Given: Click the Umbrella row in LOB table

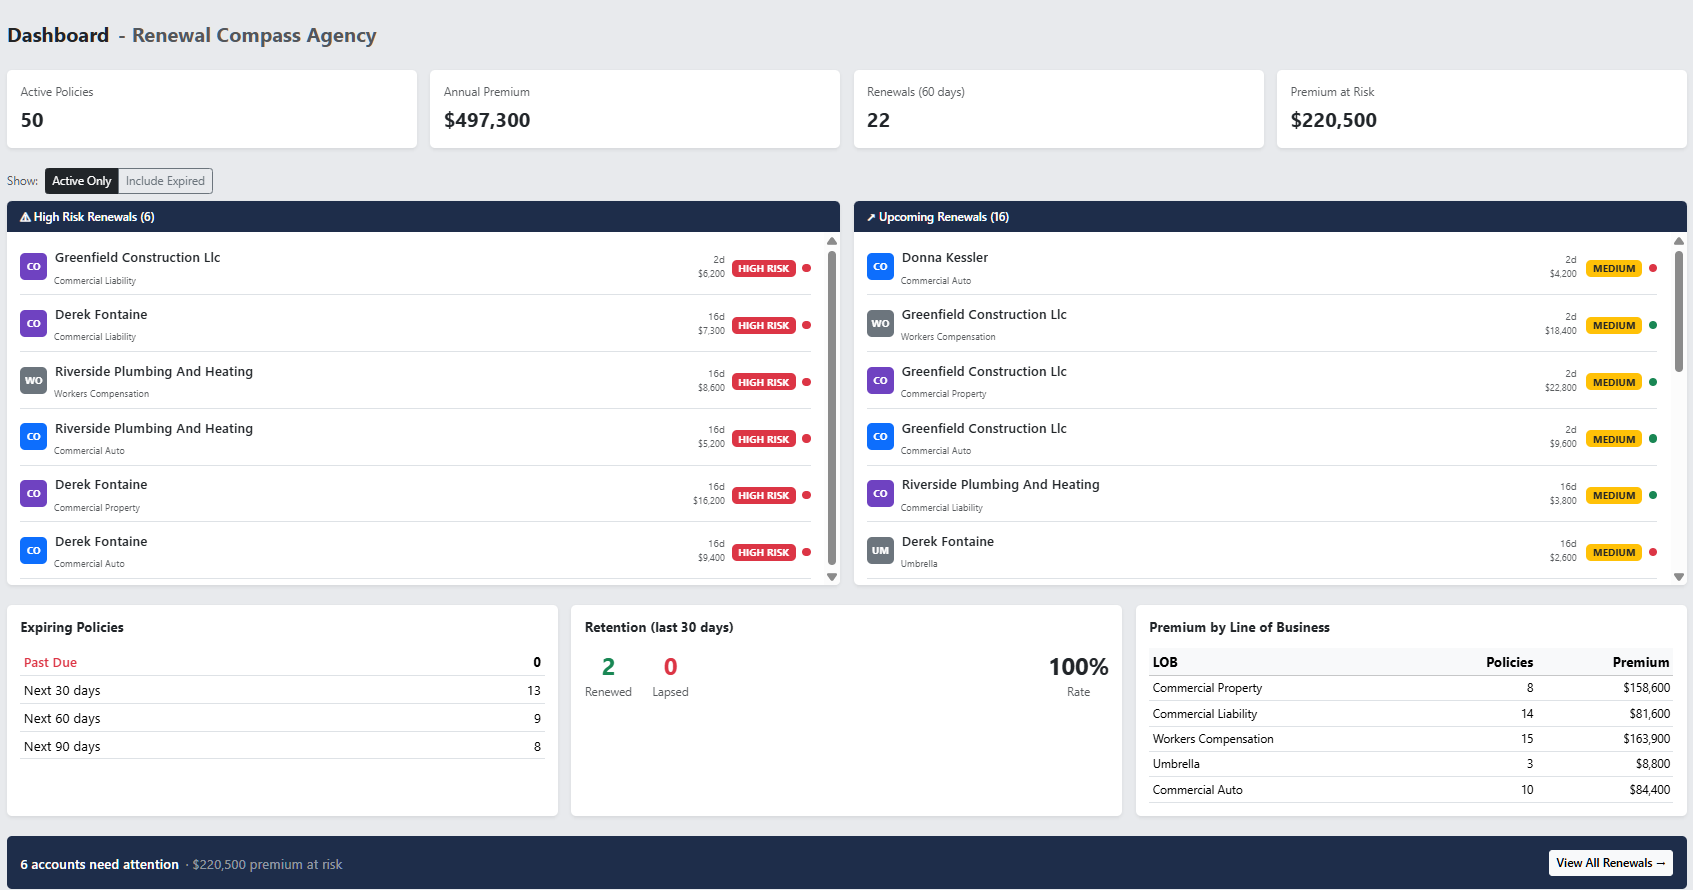Looking at the screenshot, I should coord(1411,764).
